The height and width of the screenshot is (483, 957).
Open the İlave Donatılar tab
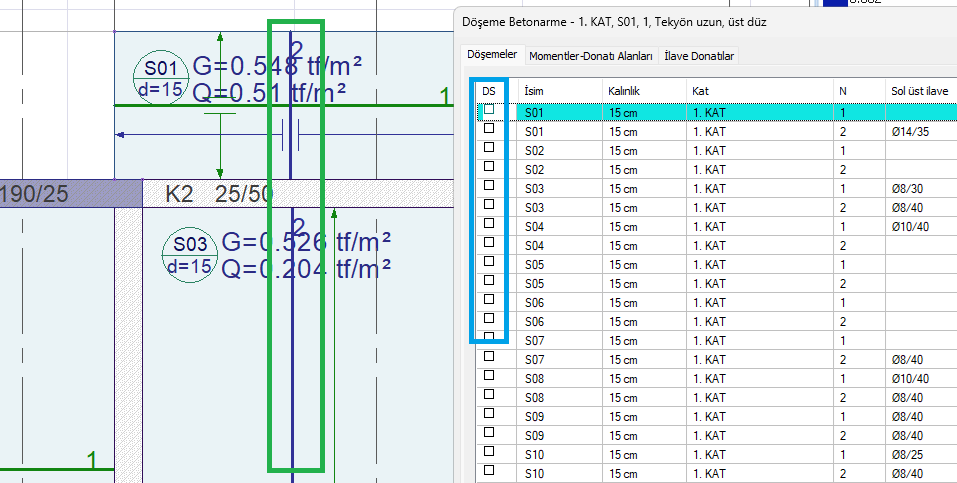(x=699, y=56)
